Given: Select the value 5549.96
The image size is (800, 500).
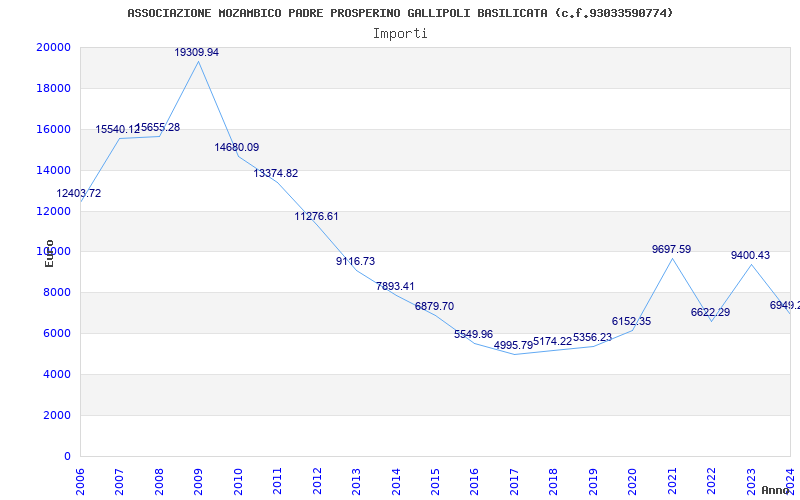Looking at the screenshot, I should (x=473, y=334).
